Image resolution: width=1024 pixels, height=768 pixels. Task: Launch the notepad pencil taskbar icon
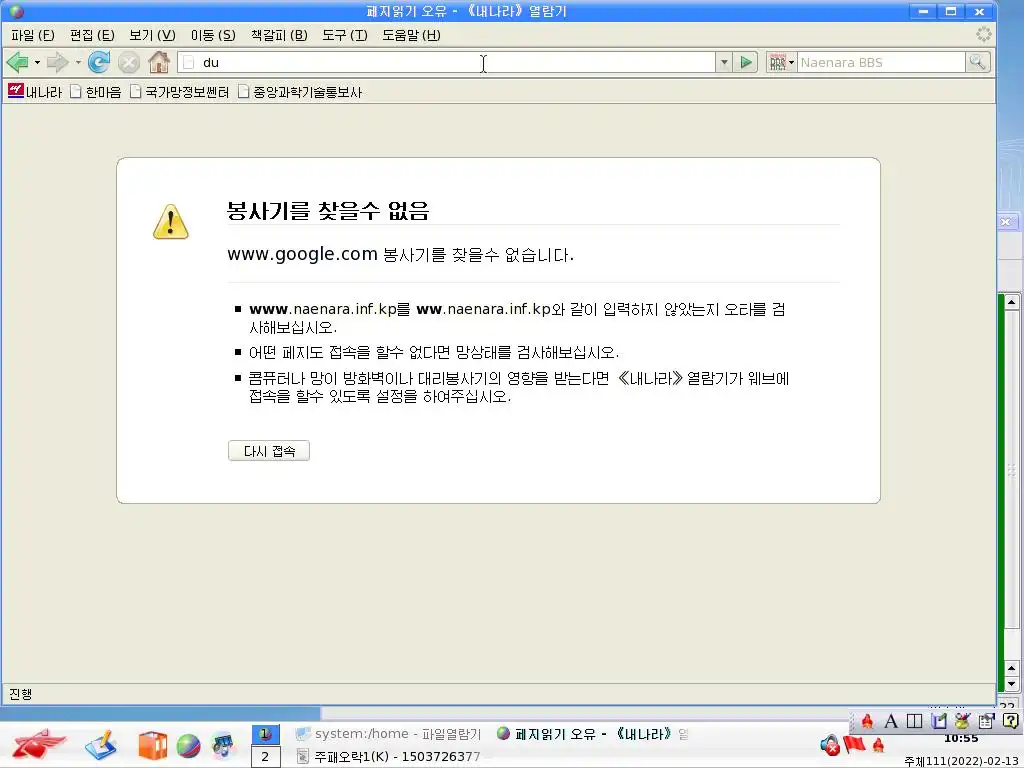coord(101,745)
